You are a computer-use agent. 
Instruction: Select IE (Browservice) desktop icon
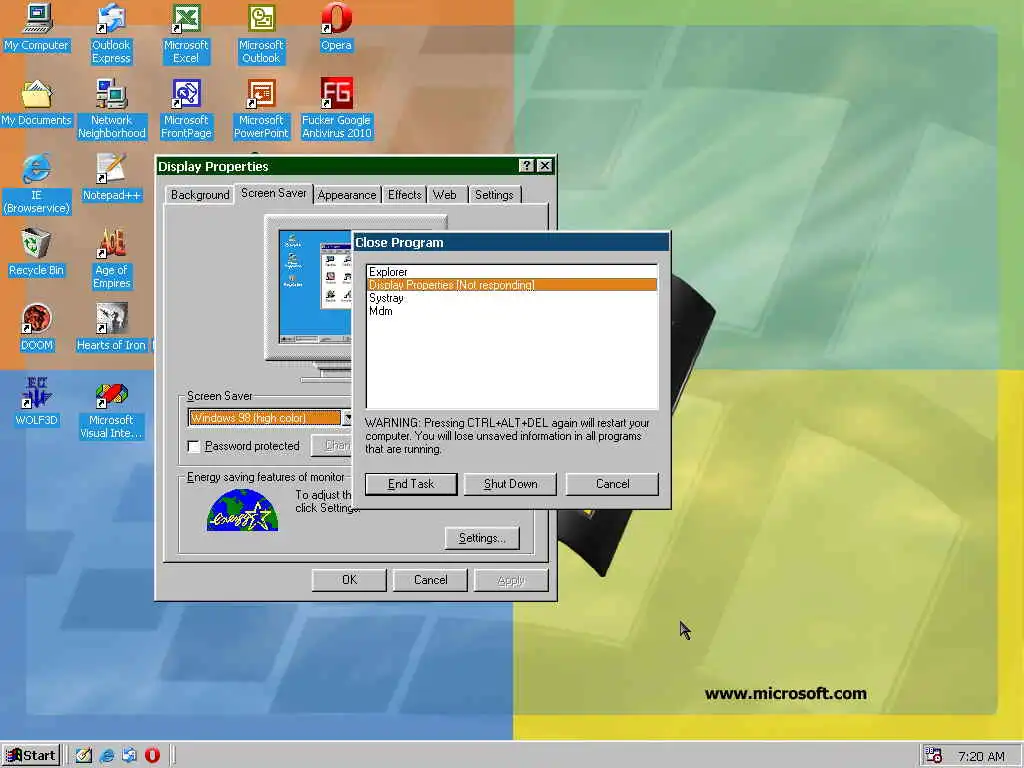pos(37,184)
